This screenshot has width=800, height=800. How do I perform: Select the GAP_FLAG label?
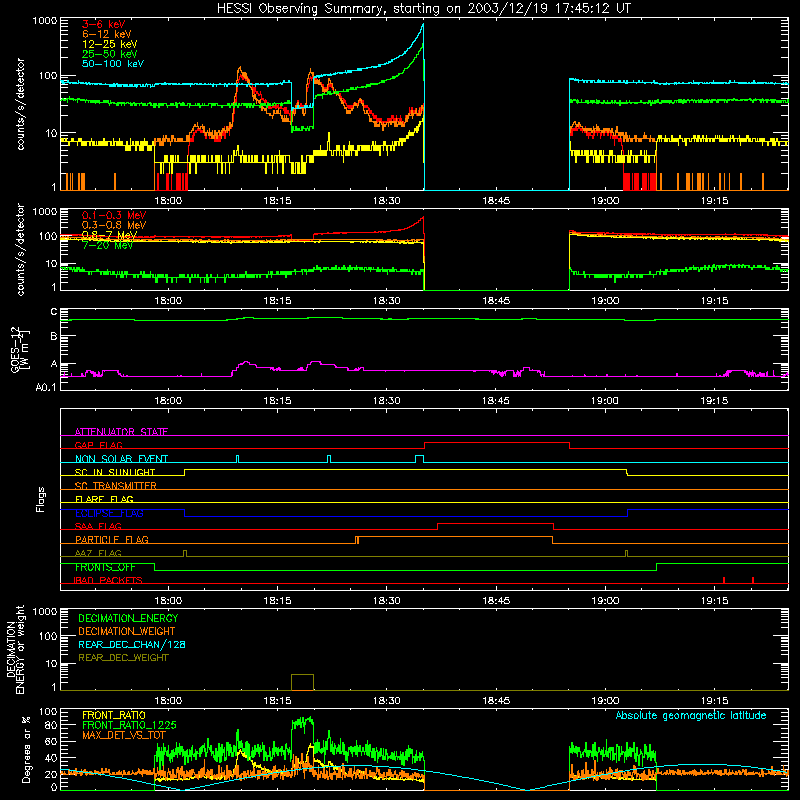[x=98, y=445]
